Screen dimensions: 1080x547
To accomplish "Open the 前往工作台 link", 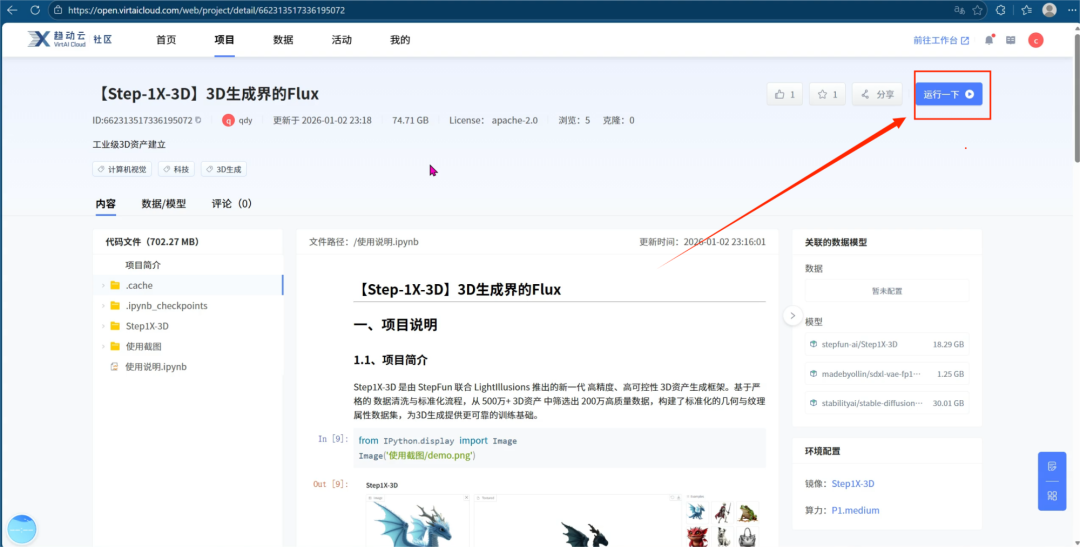I will click(941, 40).
